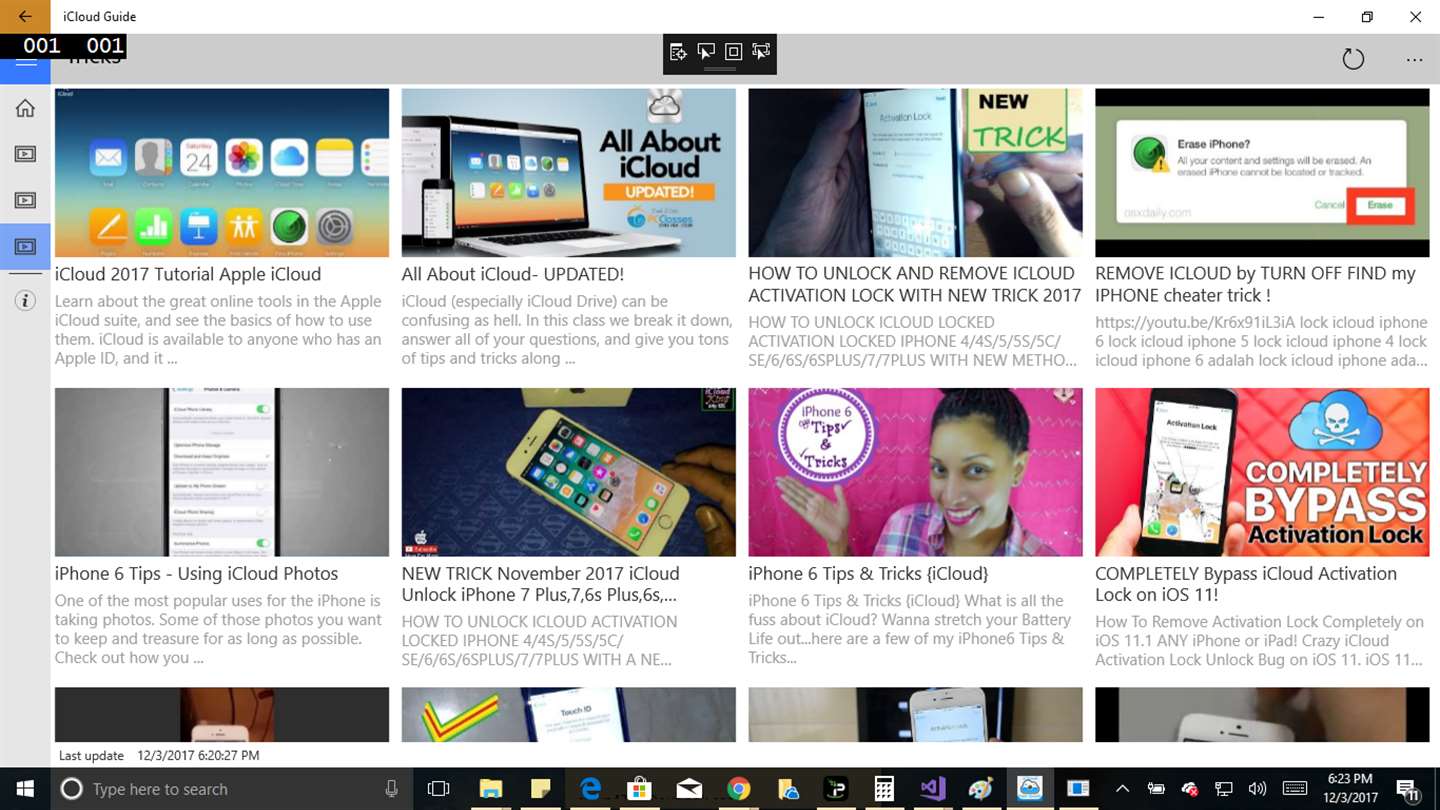Click title 'iCloud 2017 Tutorial Apple iCloud'
This screenshot has width=1440, height=810.
coord(188,274)
